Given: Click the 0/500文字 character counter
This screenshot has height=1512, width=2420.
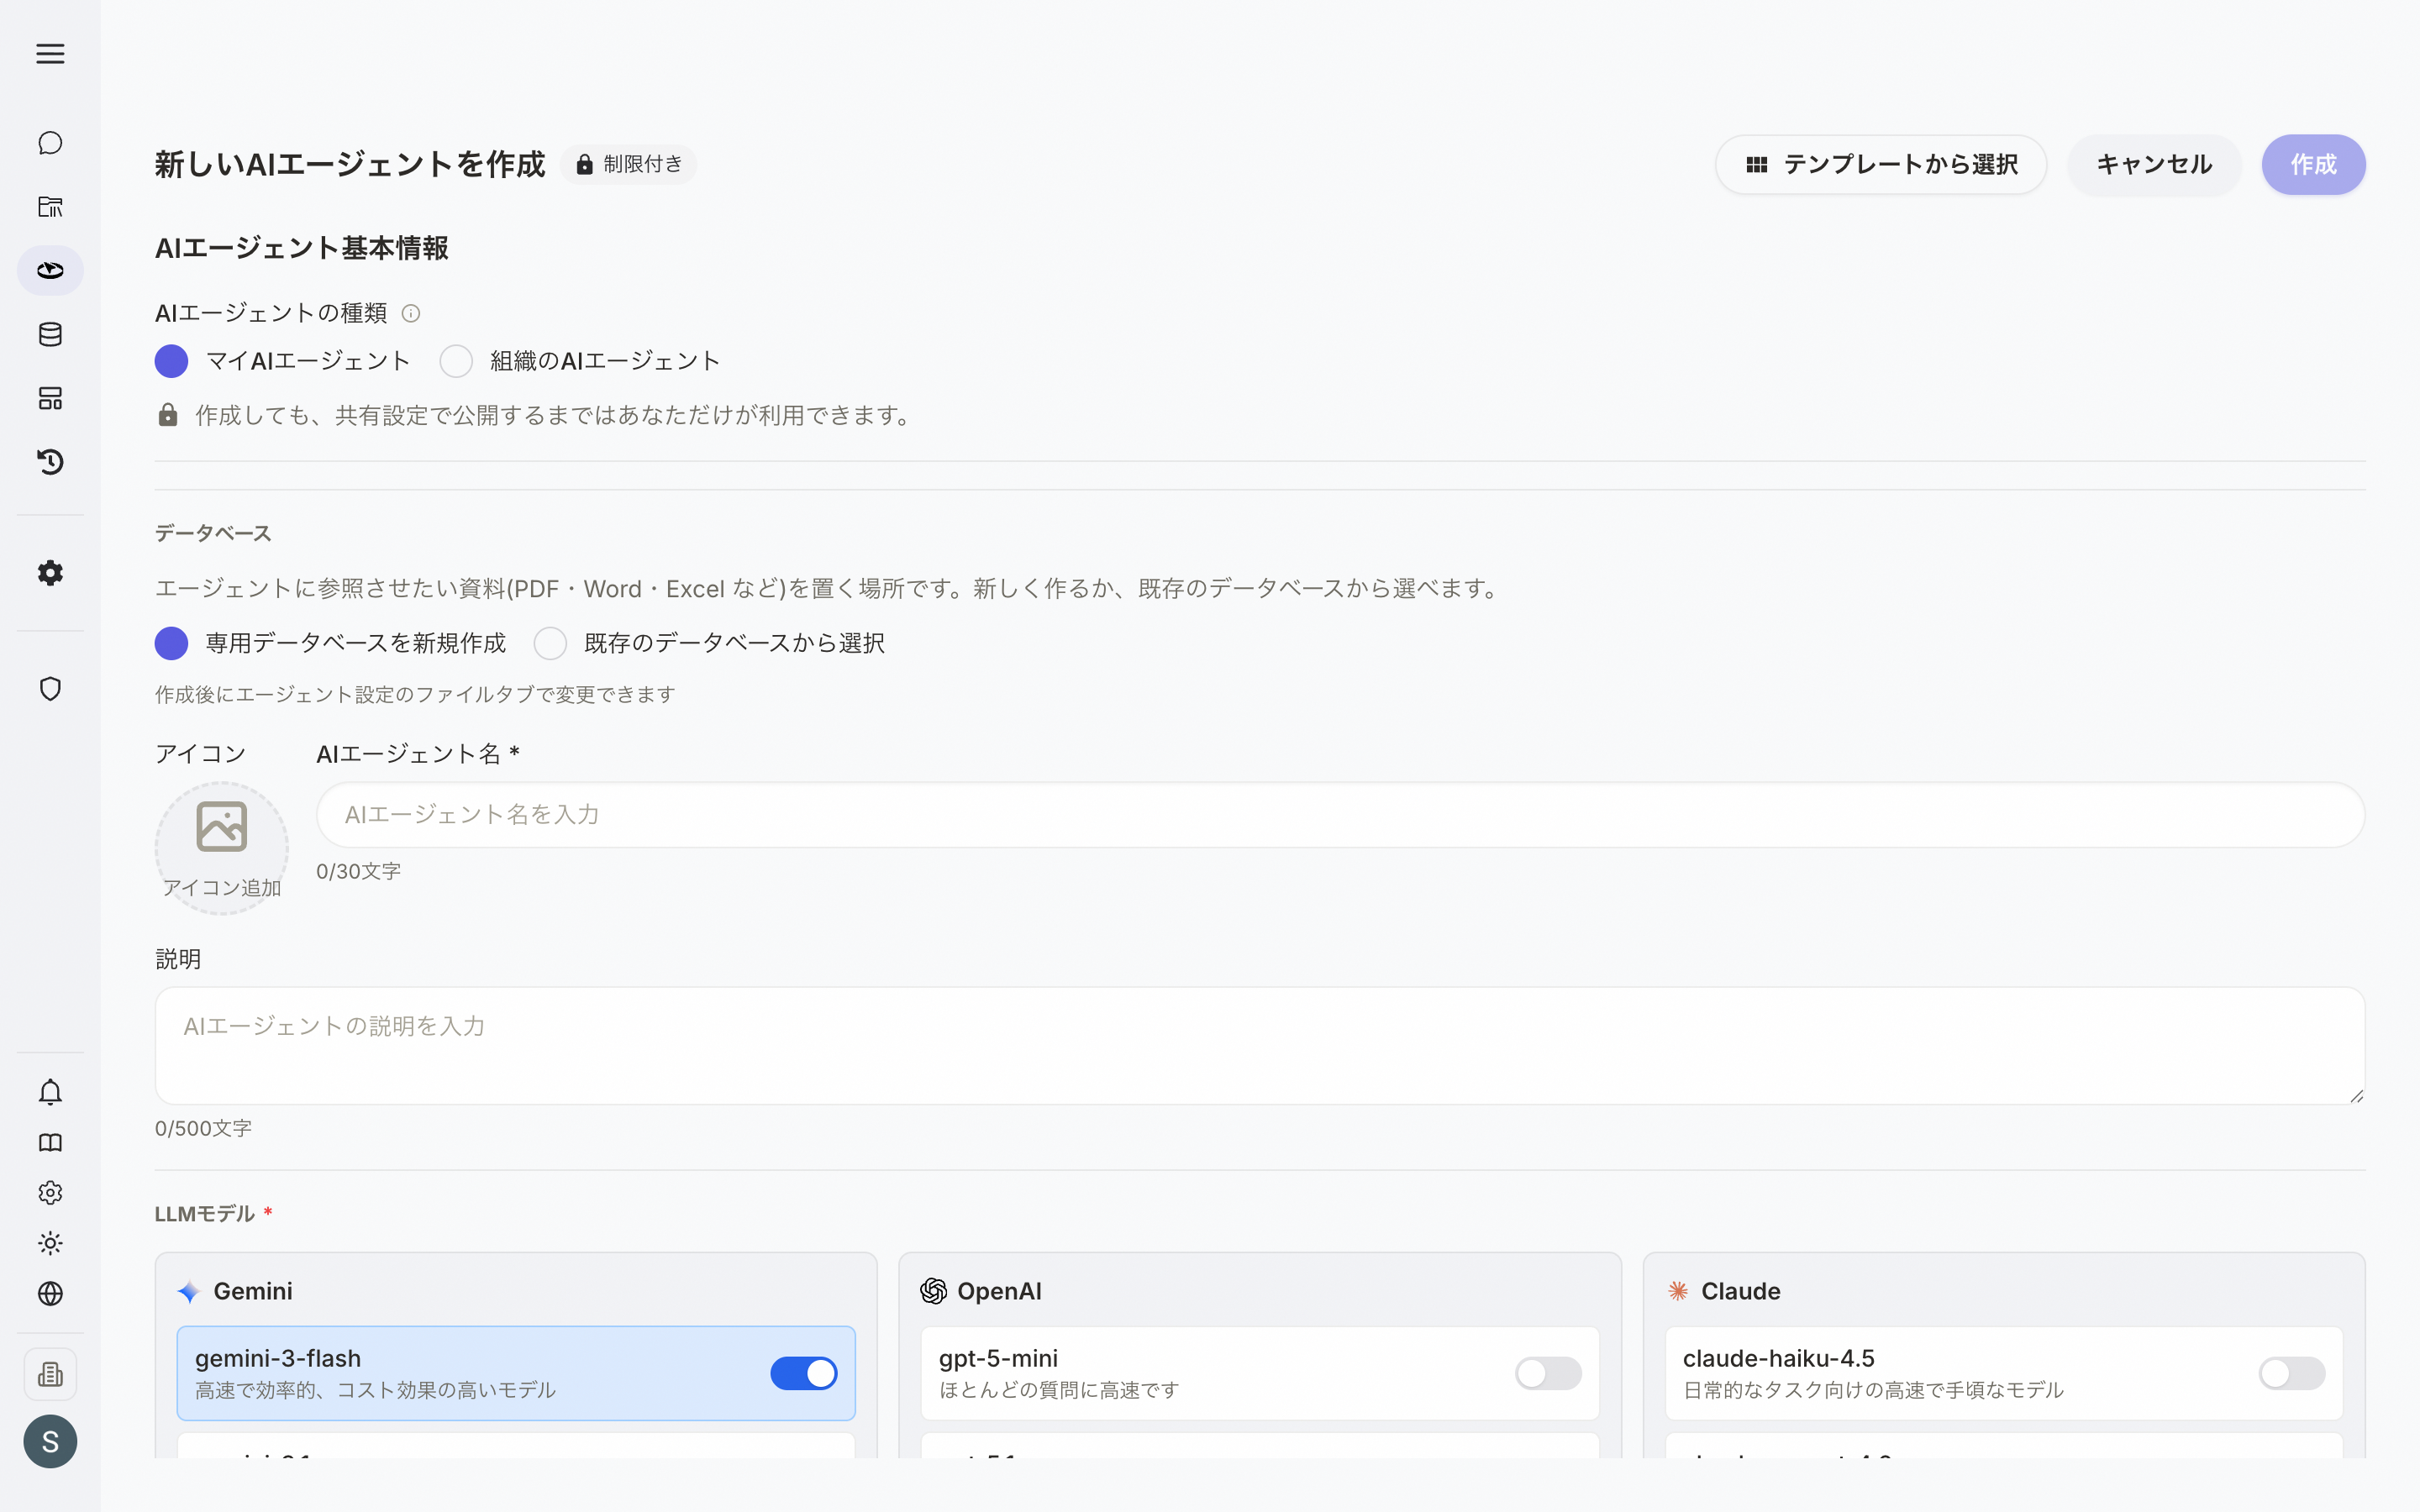Looking at the screenshot, I should 203,1128.
